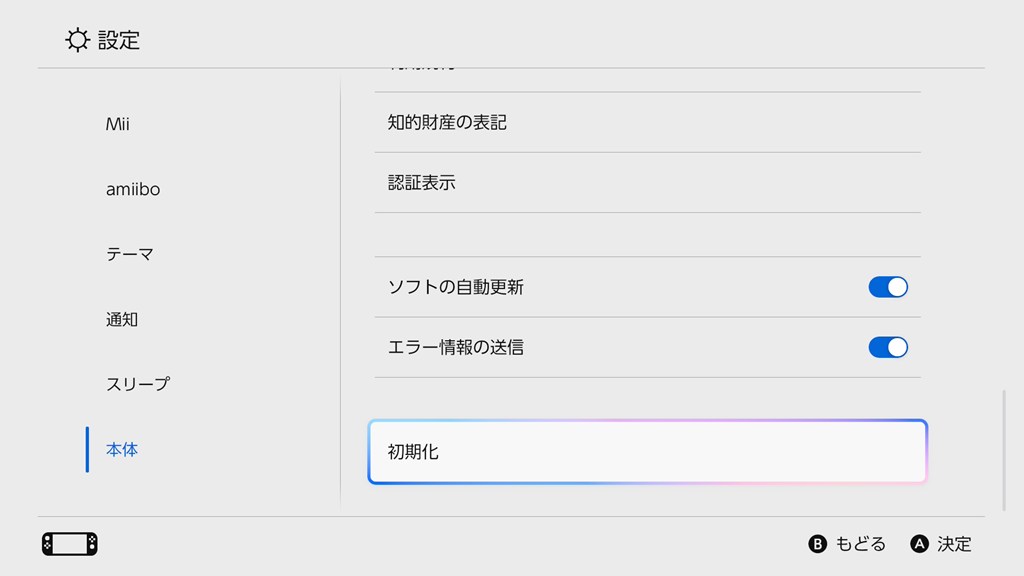
Task: Click the Switch console icon at bottom-left
Action: [70, 544]
